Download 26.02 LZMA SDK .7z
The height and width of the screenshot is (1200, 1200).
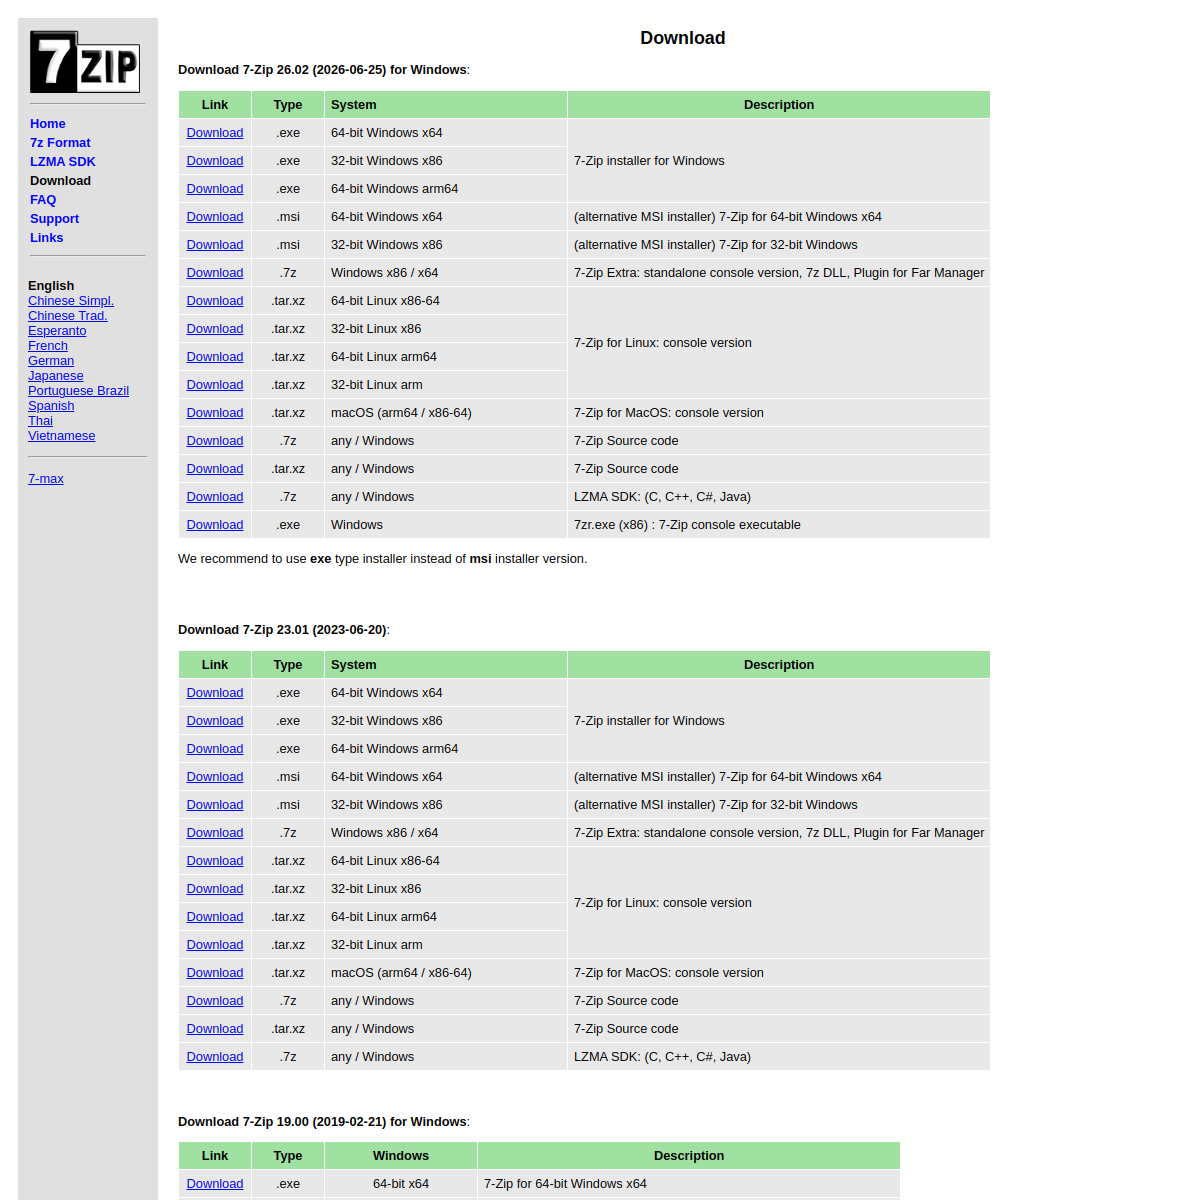pyautogui.click(x=215, y=497)
